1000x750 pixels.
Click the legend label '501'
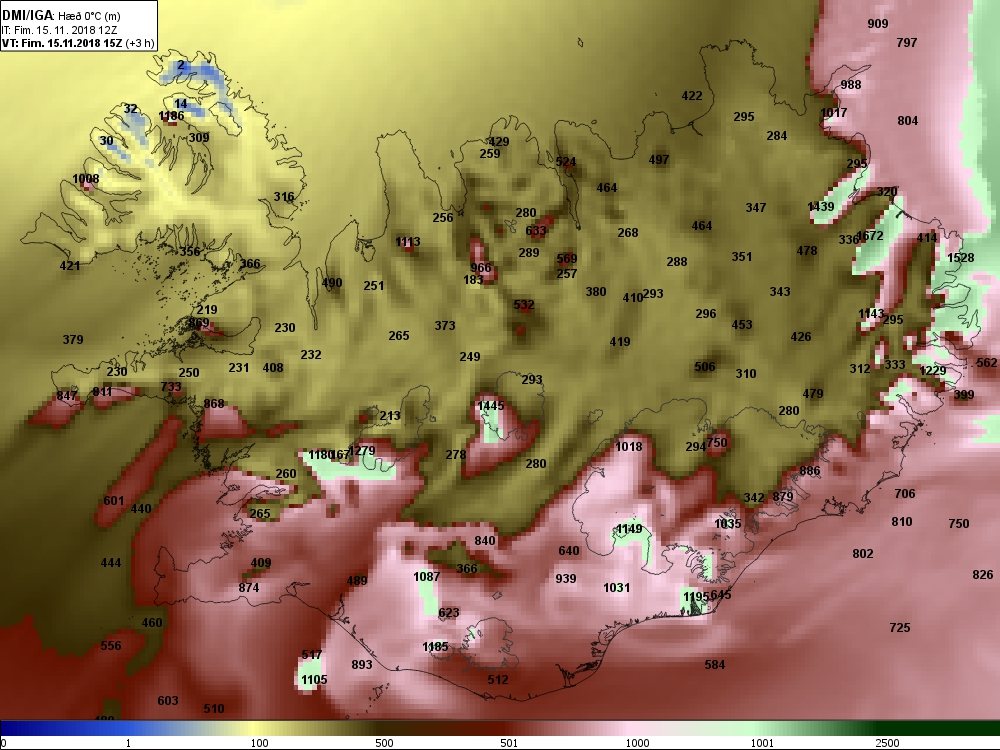[x=509, y=743]
